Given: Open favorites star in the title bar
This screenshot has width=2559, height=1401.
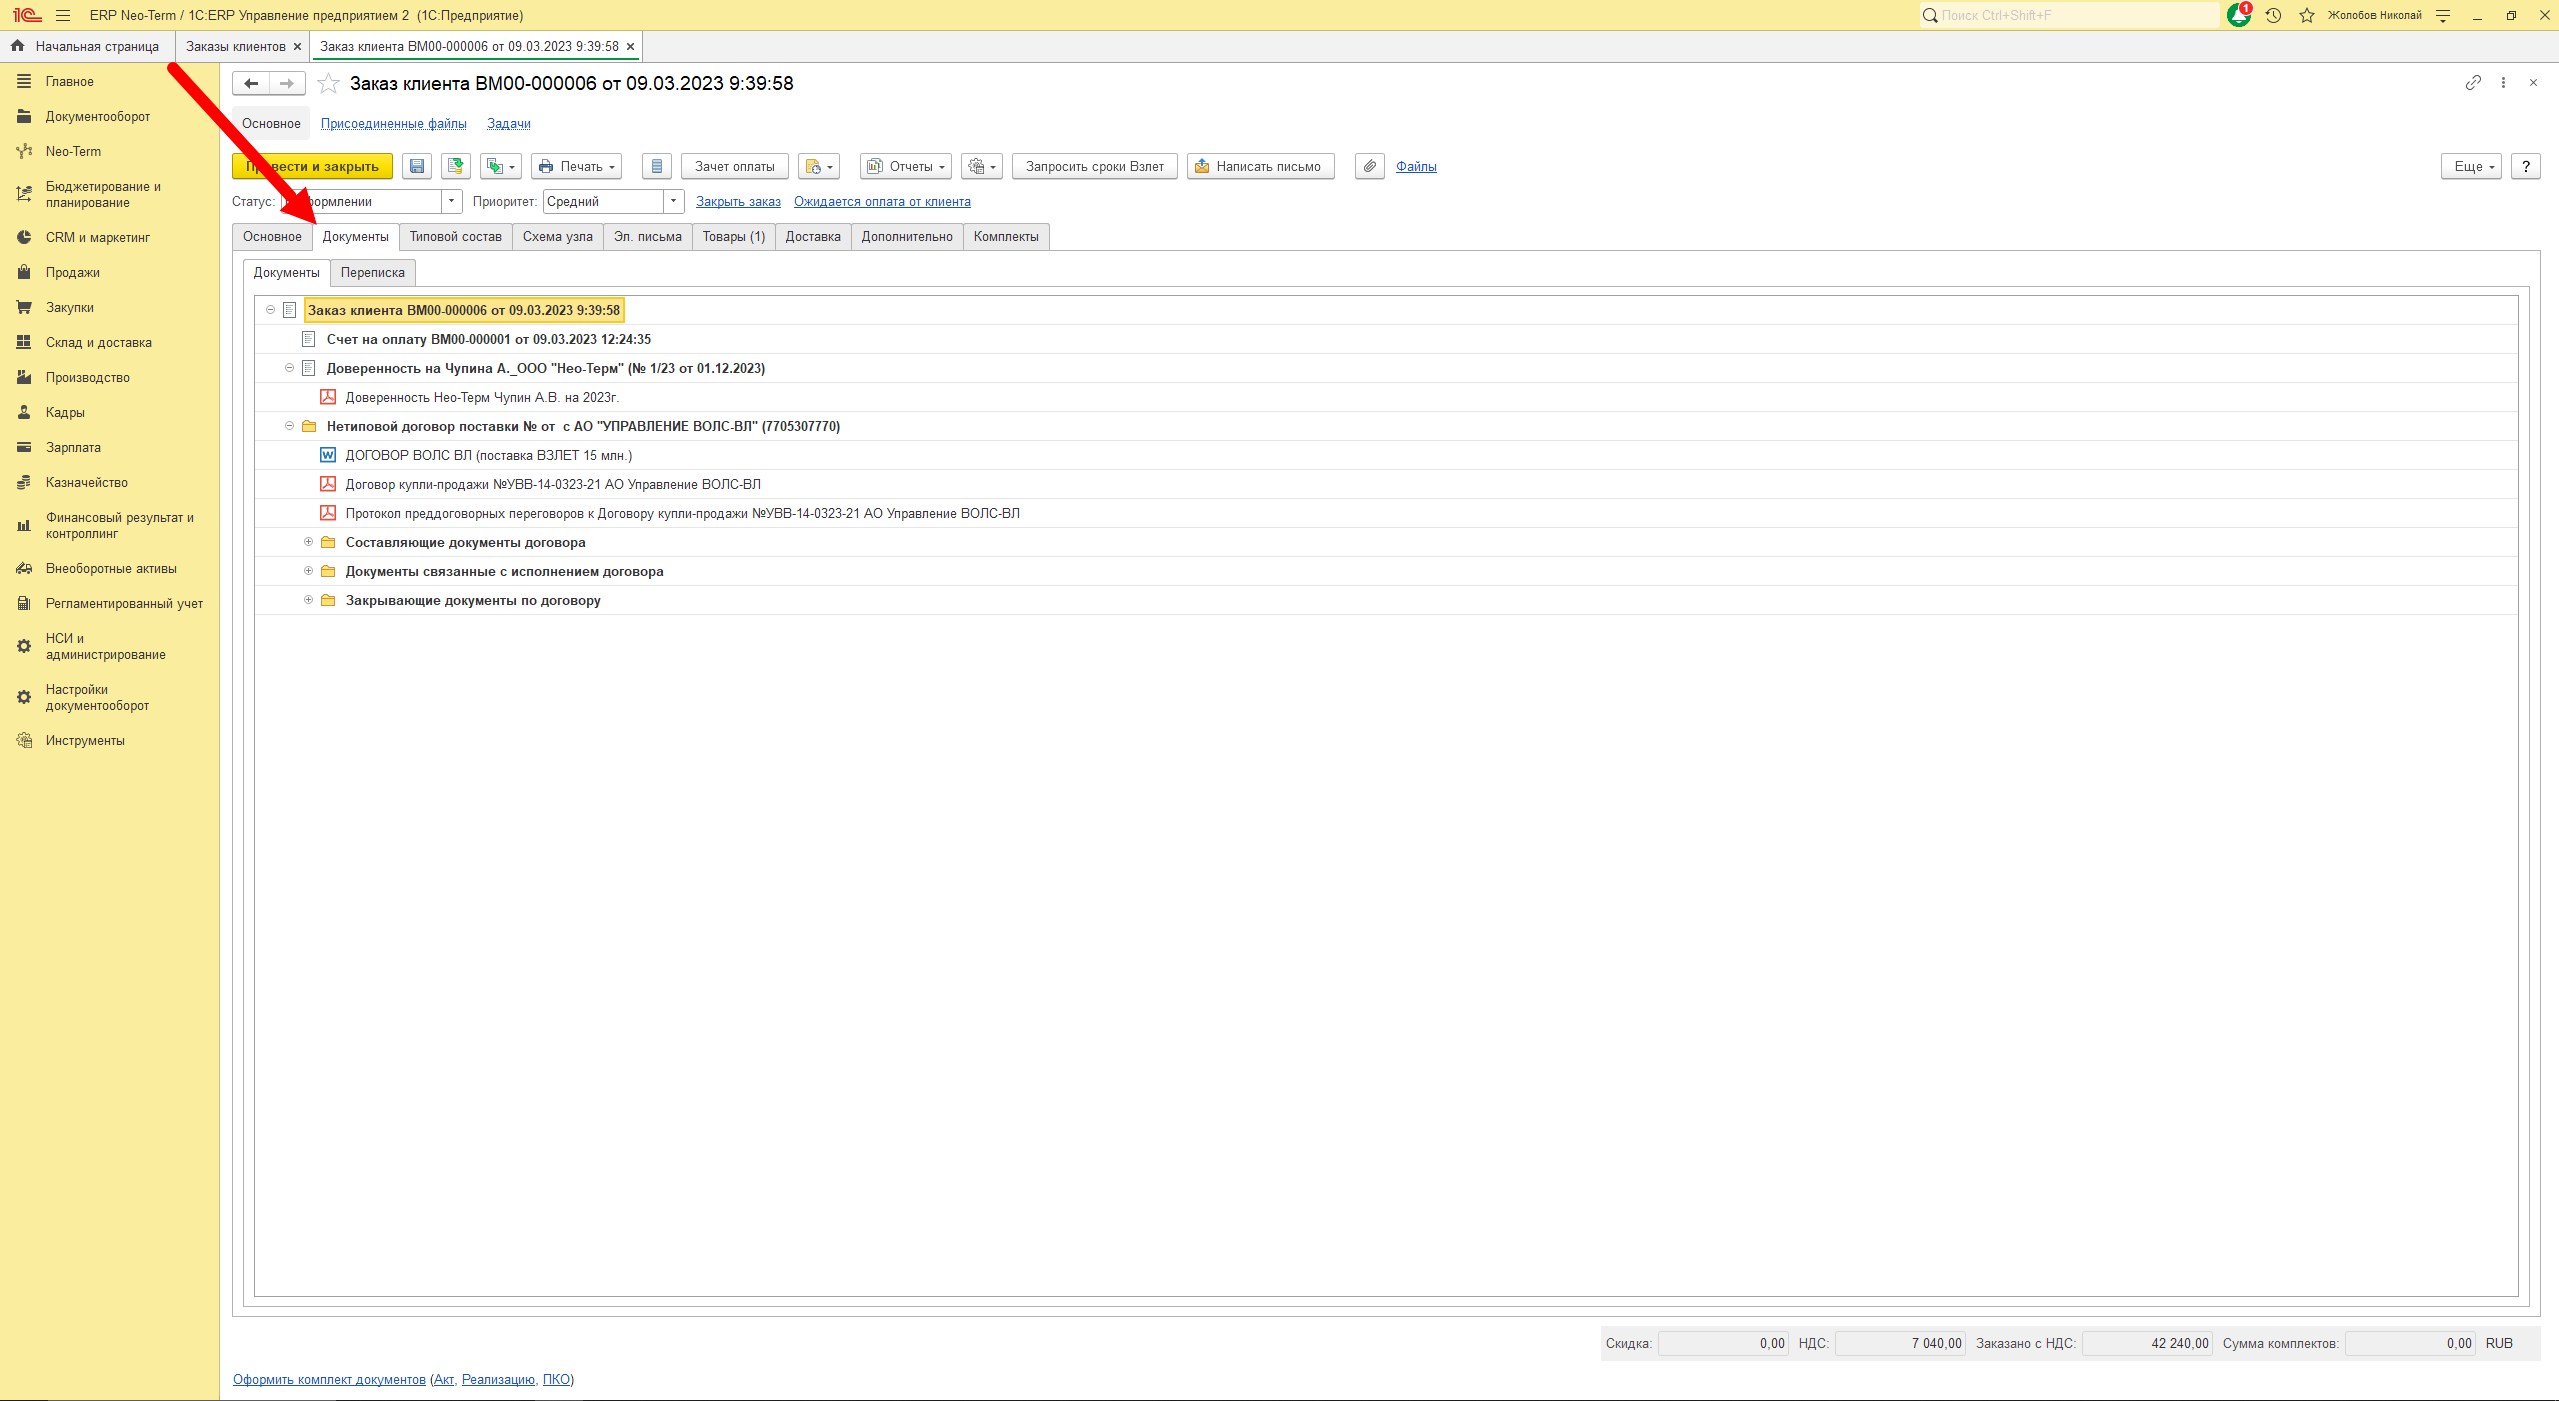Looking at the screenshot, I should tap(2307, 15).
